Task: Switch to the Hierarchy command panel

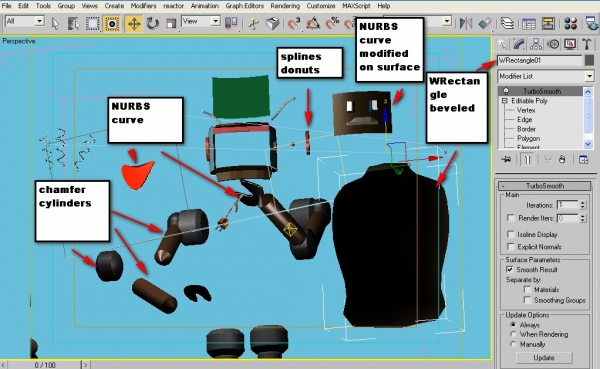Action: point(536,44)
